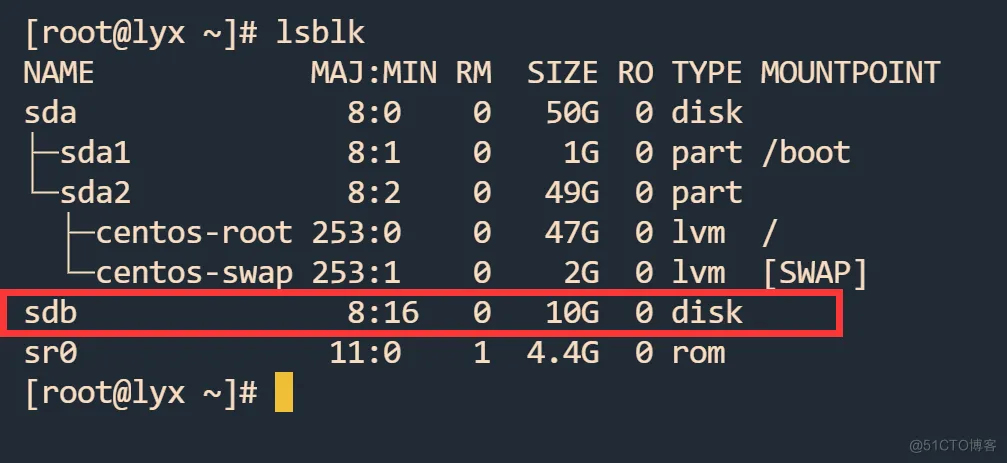Click the 4.4G size of sr0
Image resolution: width=1007 pixels, height=463 pixels.
tap(563, 353)
